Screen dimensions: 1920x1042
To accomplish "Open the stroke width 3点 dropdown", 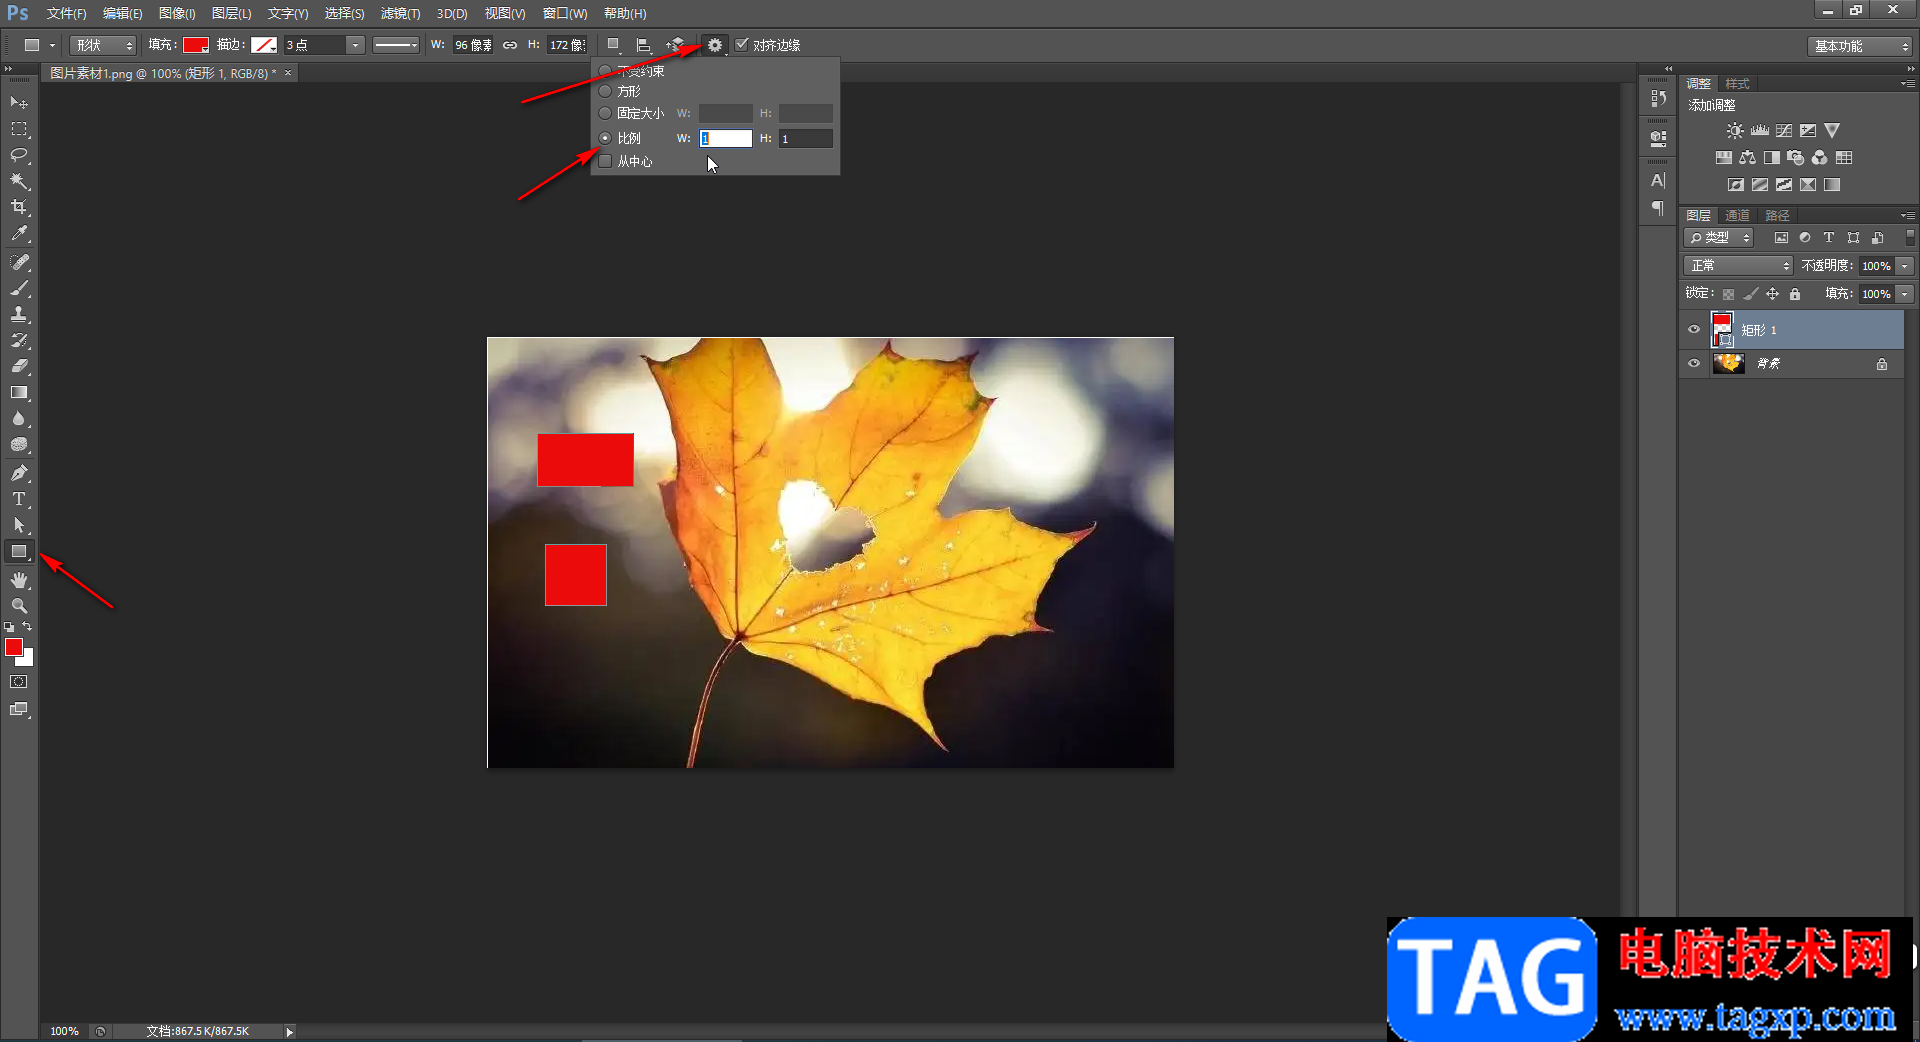I will click(355, 45).
